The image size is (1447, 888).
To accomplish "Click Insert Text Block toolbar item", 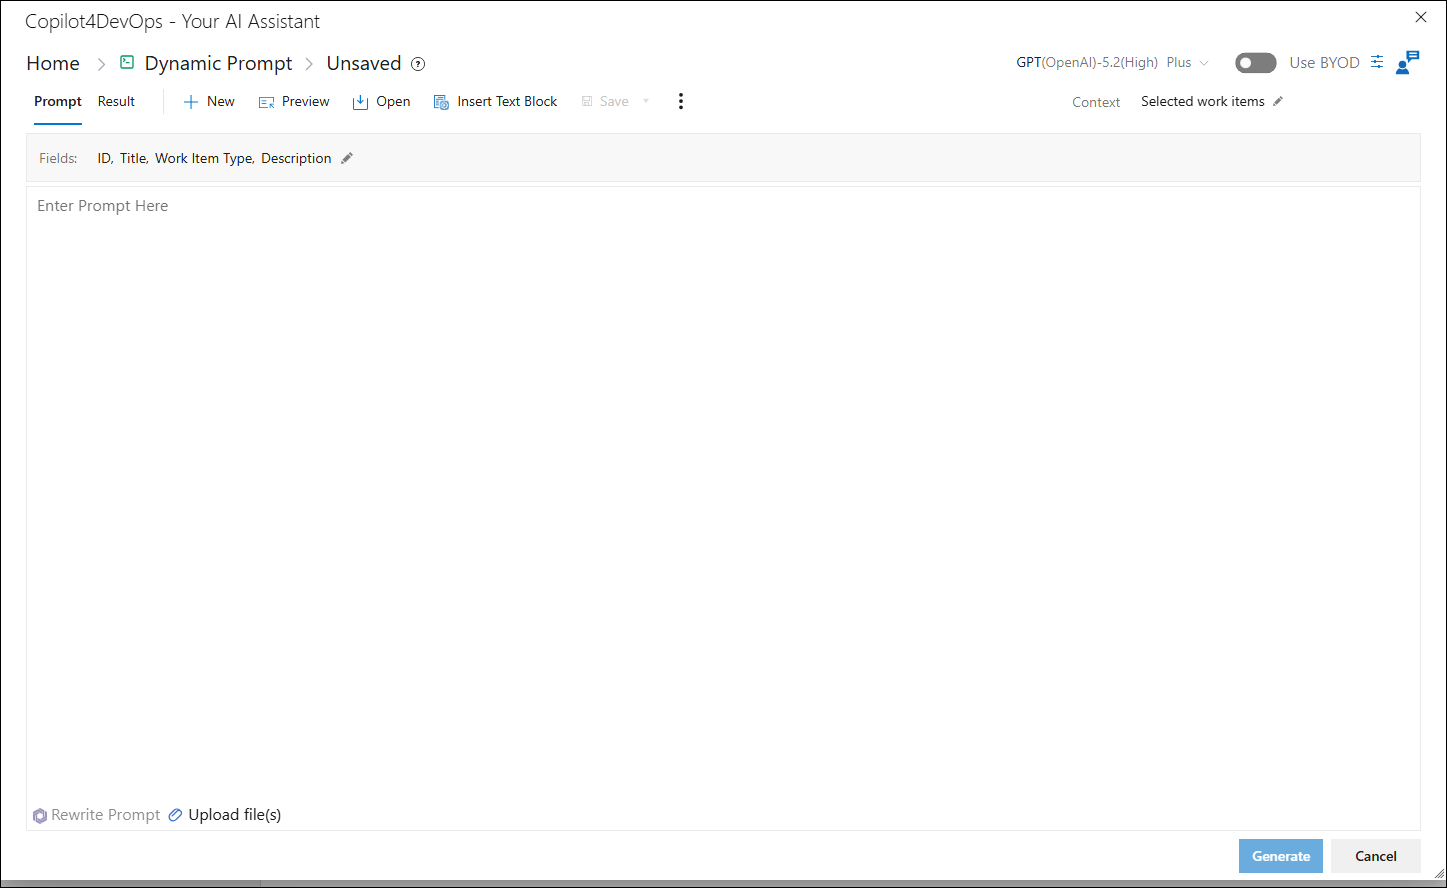I will (495, 101).
